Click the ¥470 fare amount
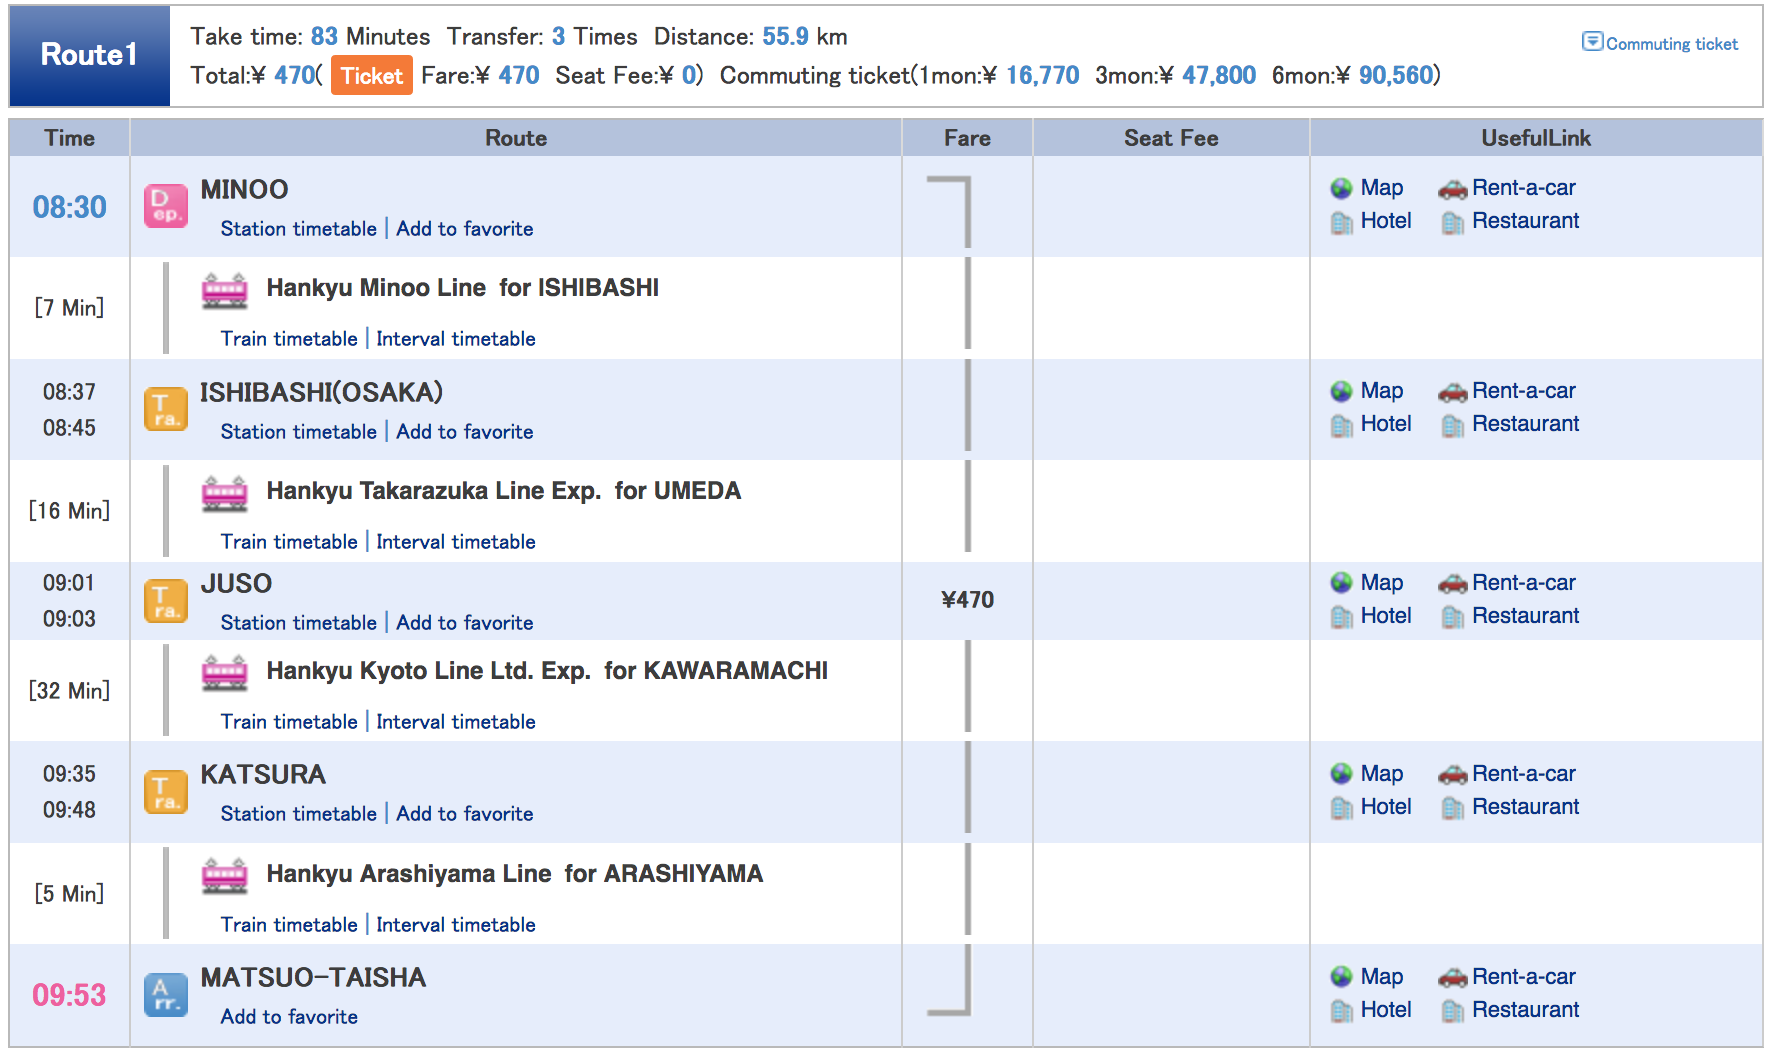The image size is (1772, 1058). (x=967, y=600)
